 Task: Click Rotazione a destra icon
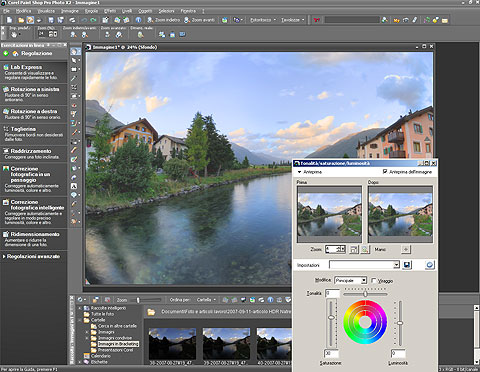click(x=6, y=111)
